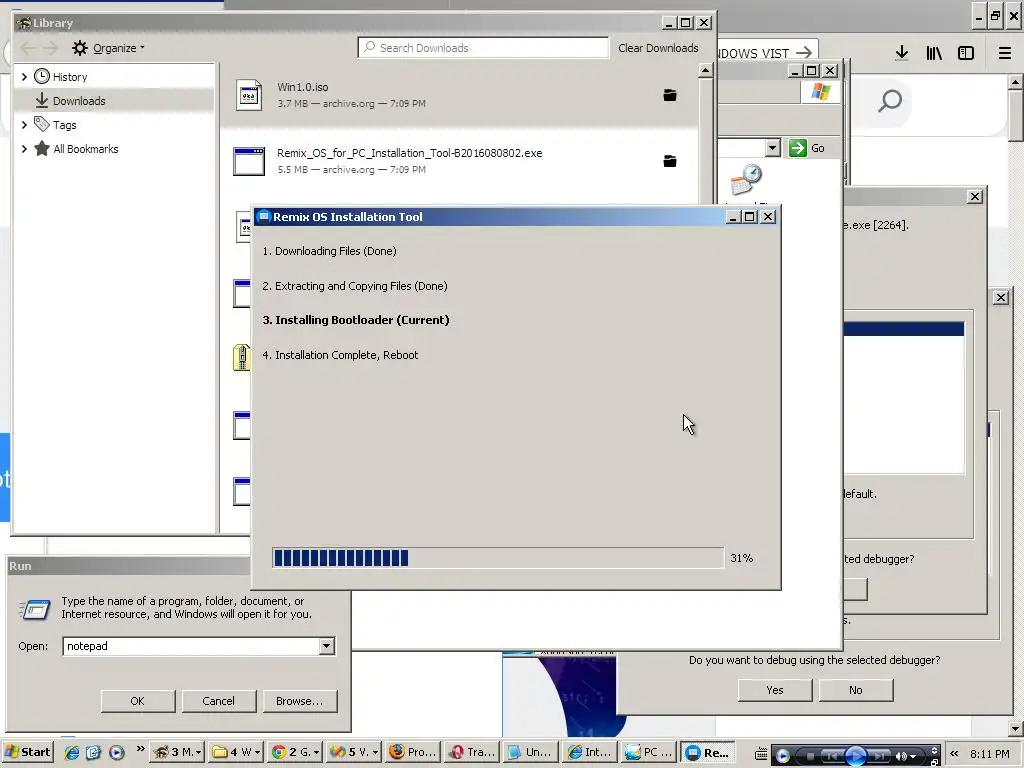Click OK in the Run dialog

[x=137, y=701]
